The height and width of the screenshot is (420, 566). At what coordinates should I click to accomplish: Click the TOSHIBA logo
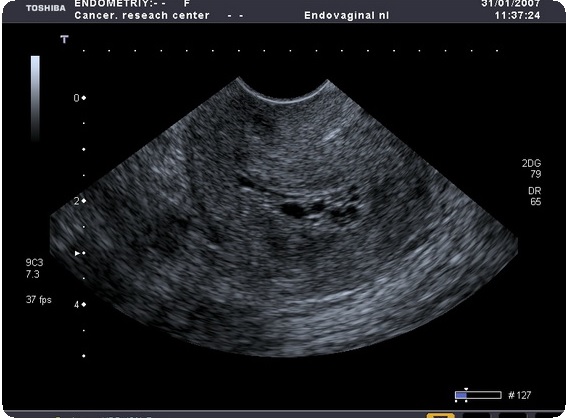coord(46,8)
